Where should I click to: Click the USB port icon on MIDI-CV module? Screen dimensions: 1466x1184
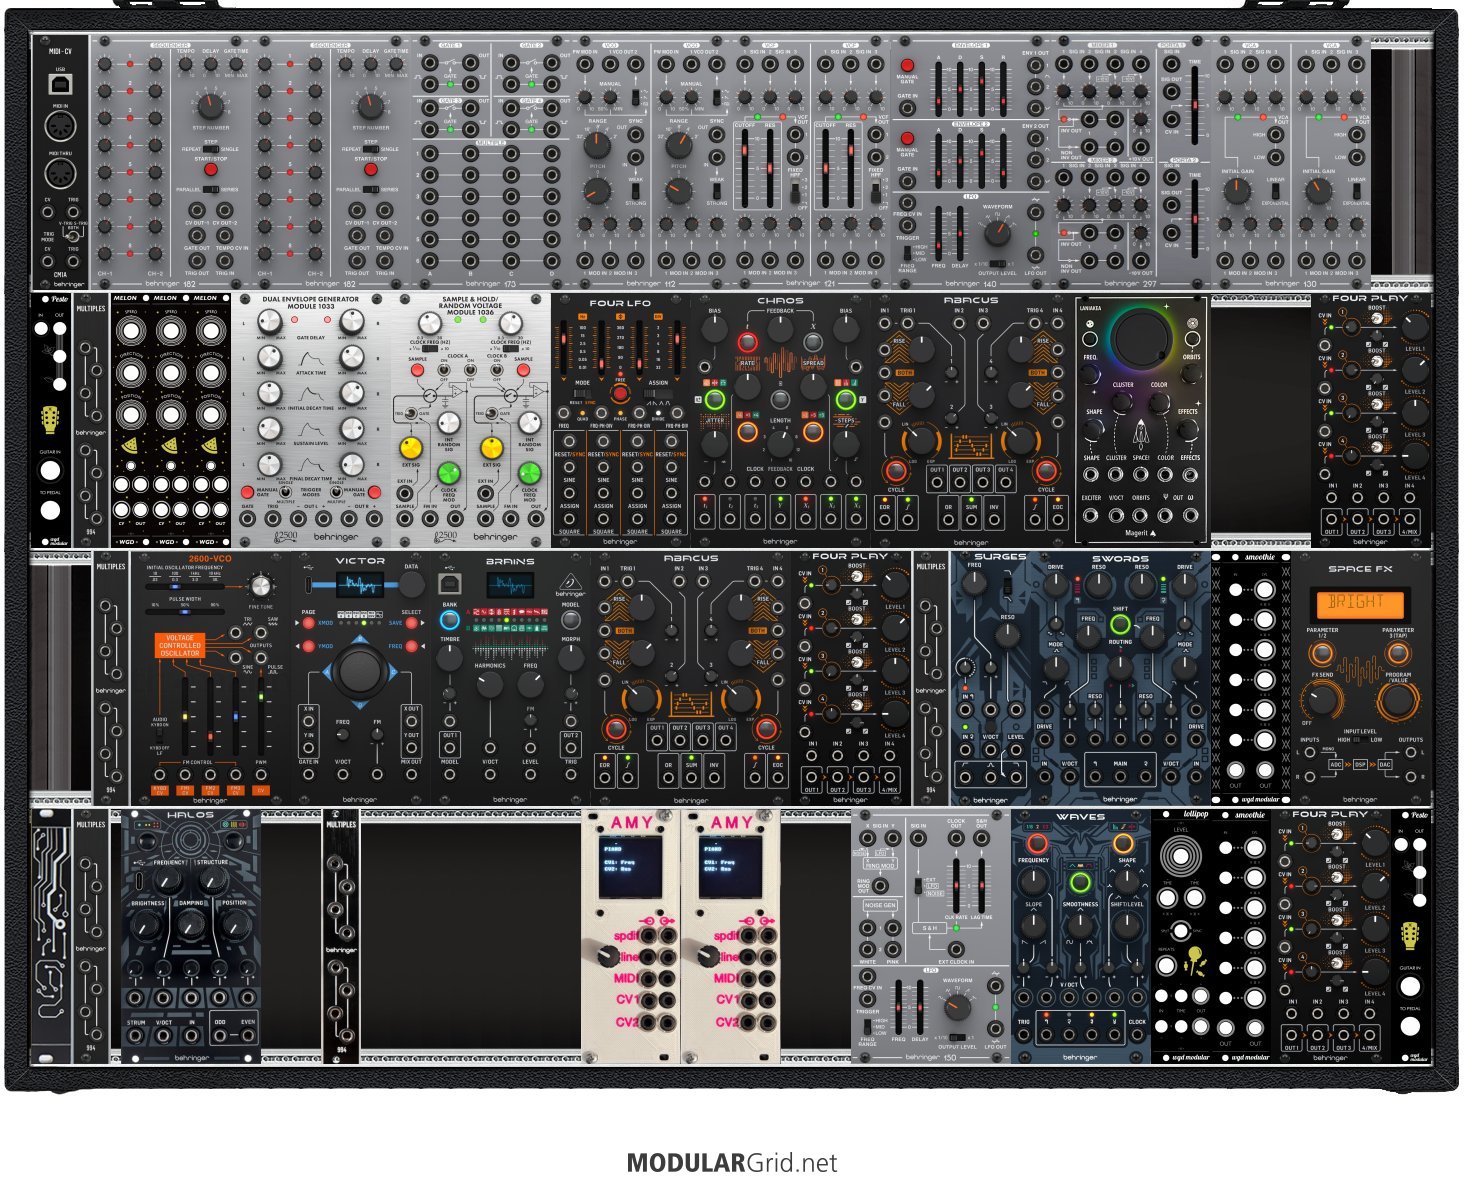(x=61, y=82)
